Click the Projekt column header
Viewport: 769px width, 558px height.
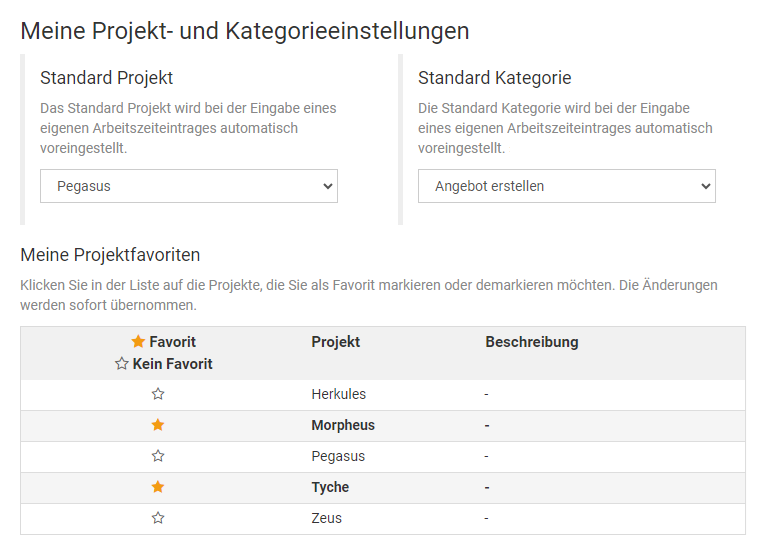tap(335, 342)
